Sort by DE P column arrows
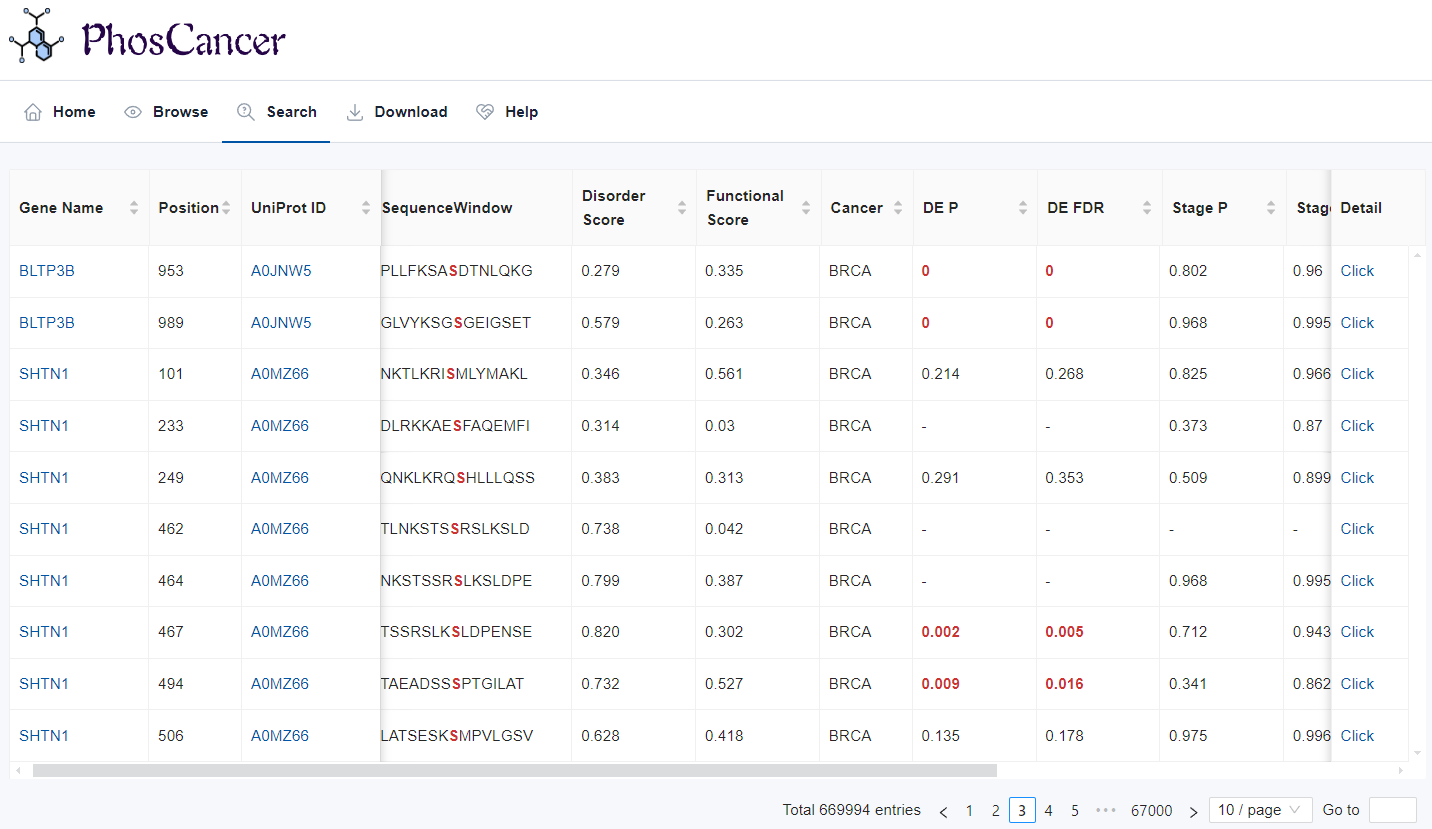 pos(1023,208)
